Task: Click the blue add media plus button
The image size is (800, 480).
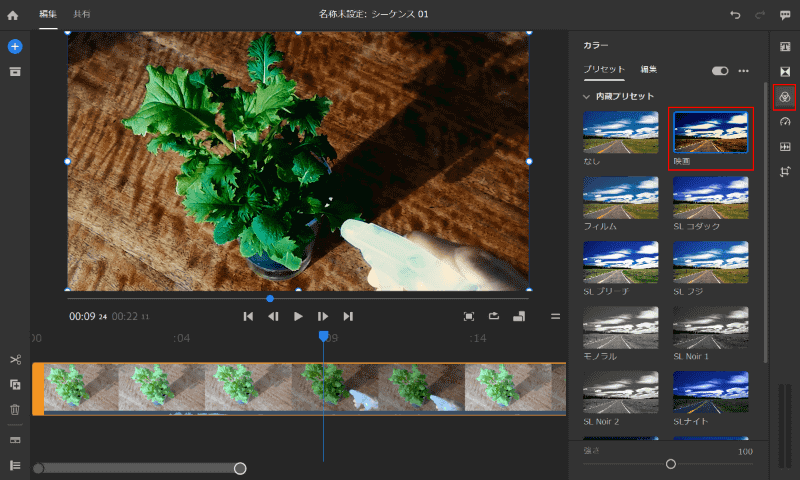Action: [15, 47]
